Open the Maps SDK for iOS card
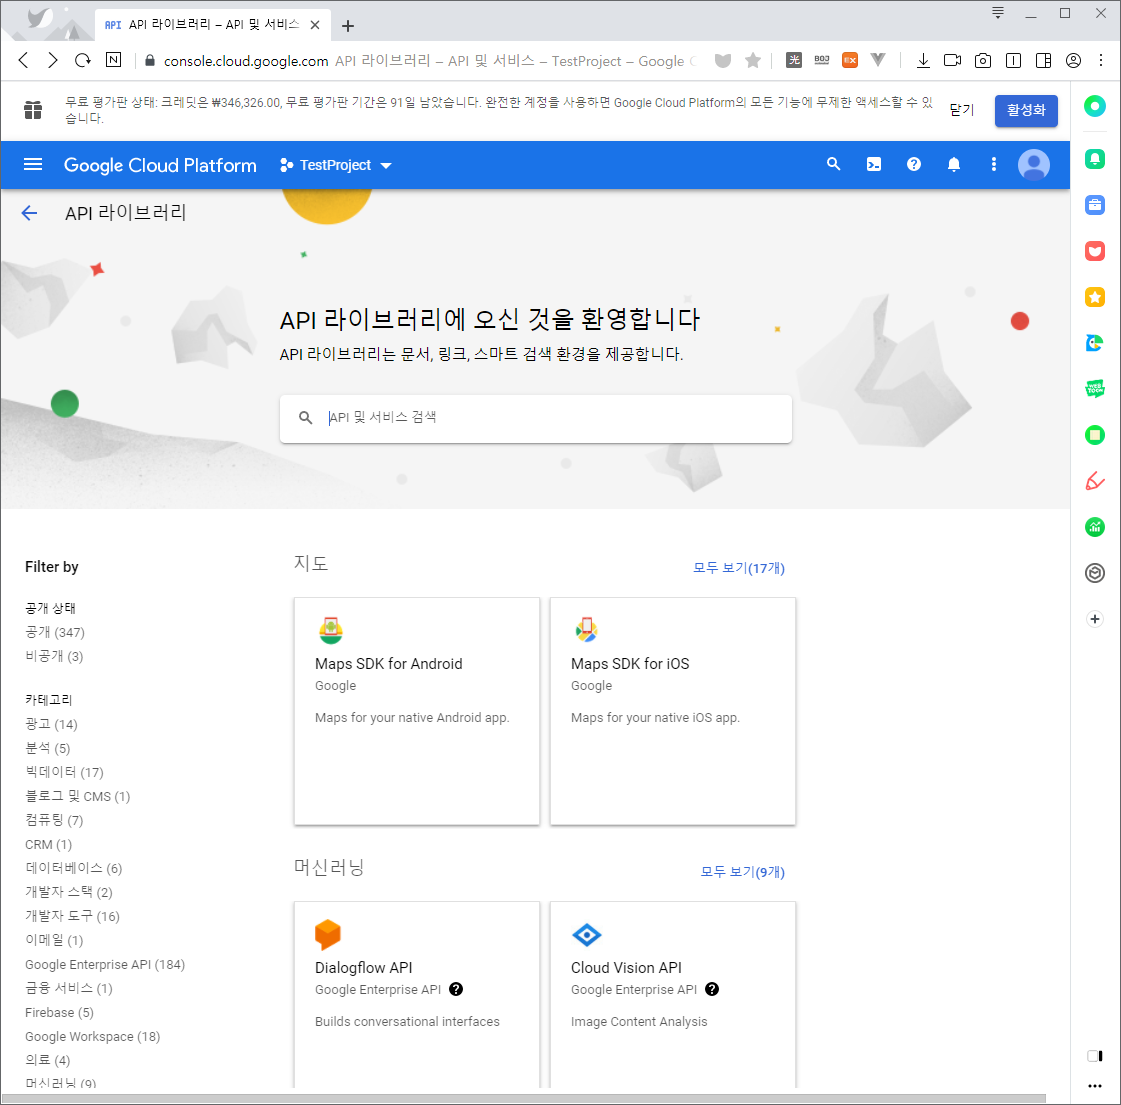 672,711
